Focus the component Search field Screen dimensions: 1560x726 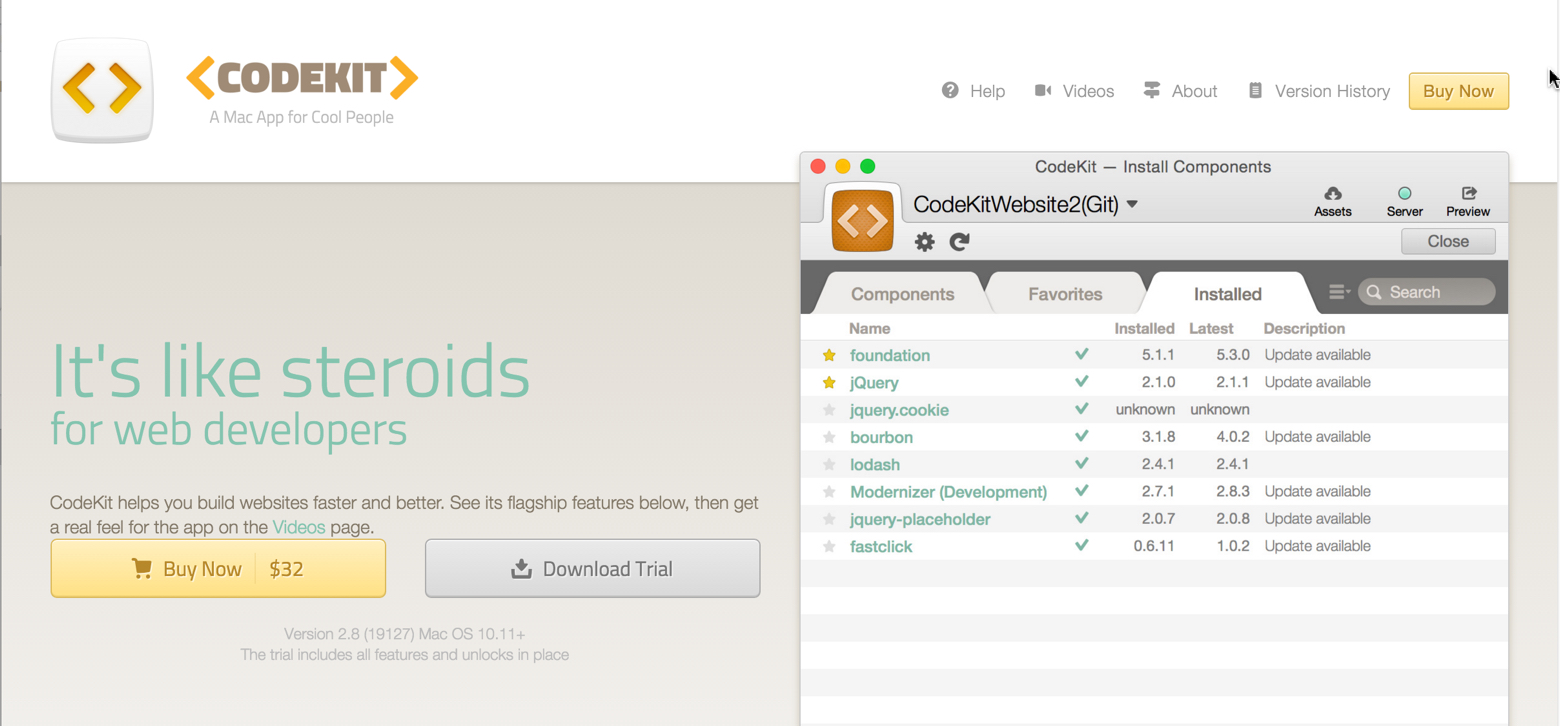tap(1427, 292)
